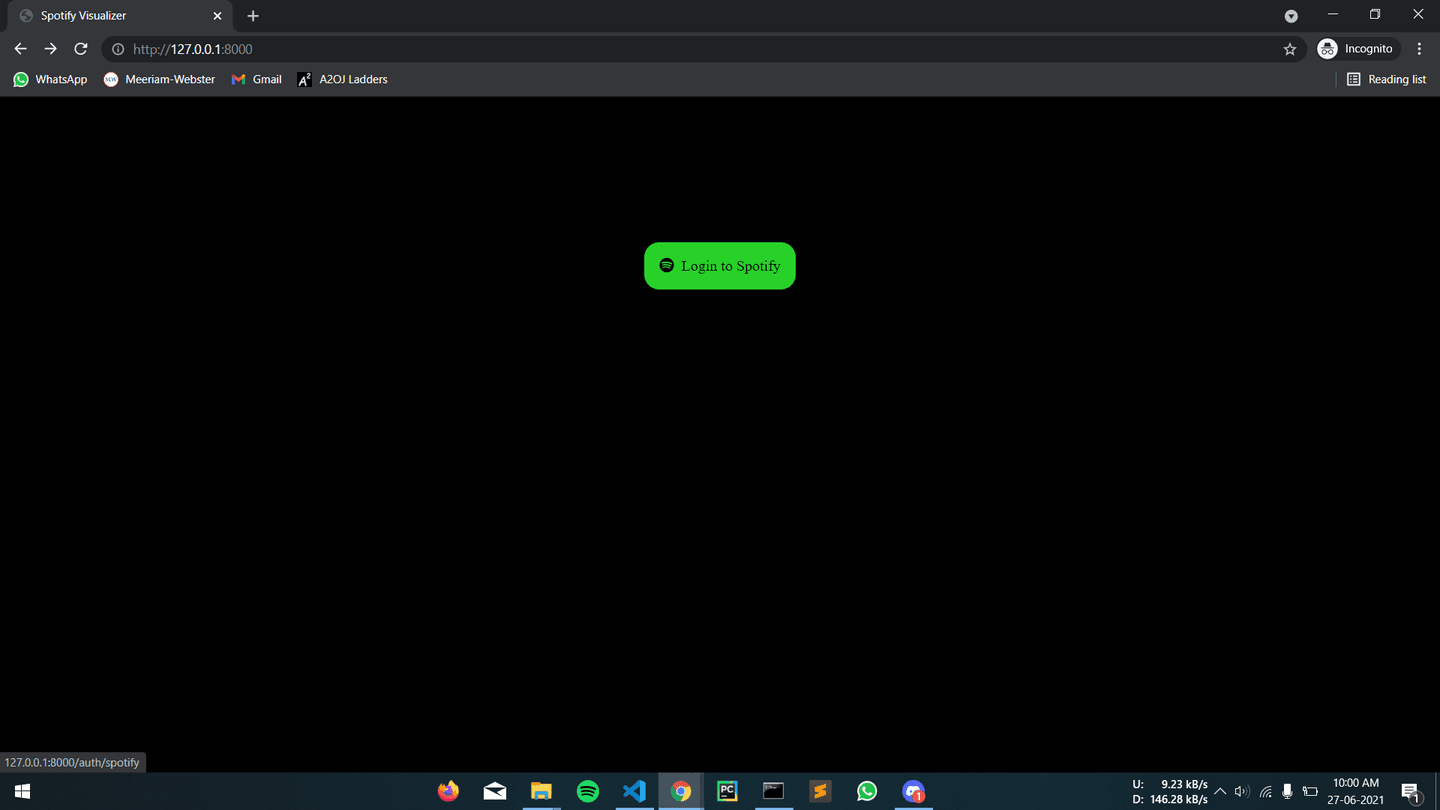Go back using the browser back arrow
Screen dimensions: 1440x810
21,49
